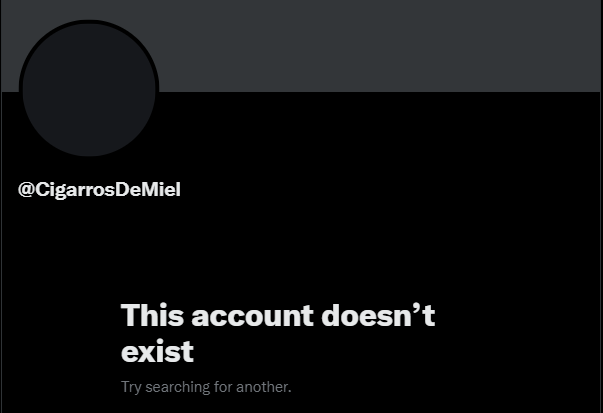Click the word "This" in the heading

point(152,315)
